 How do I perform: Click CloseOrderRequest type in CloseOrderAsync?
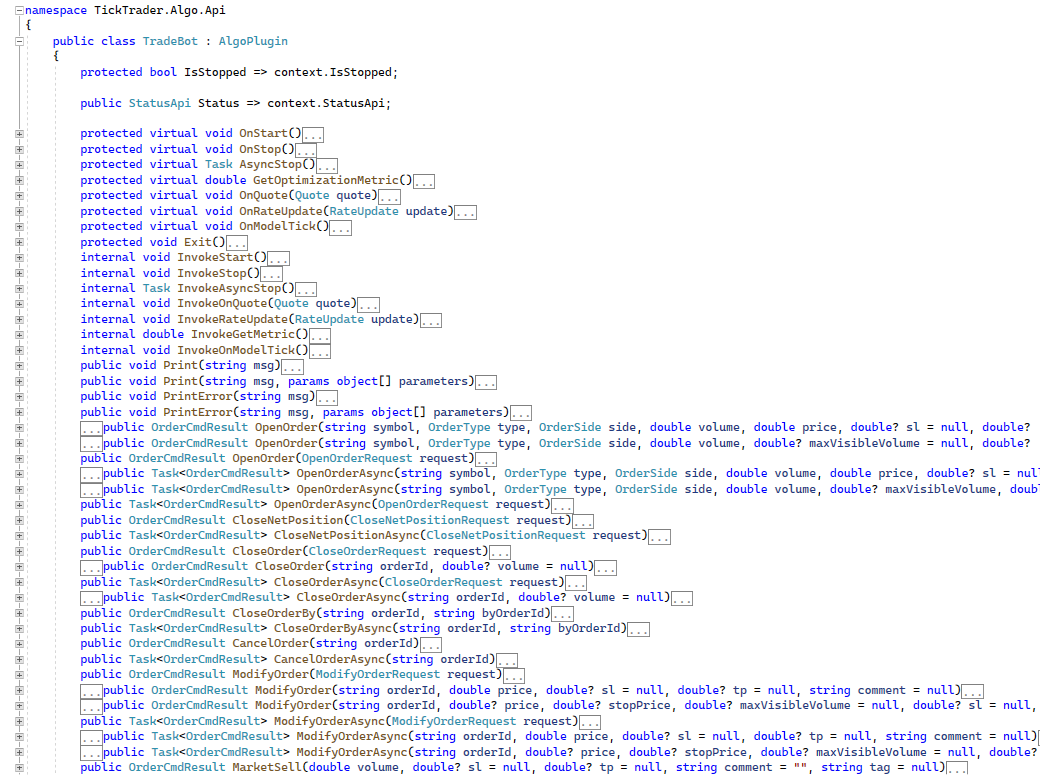pos(444,582)
